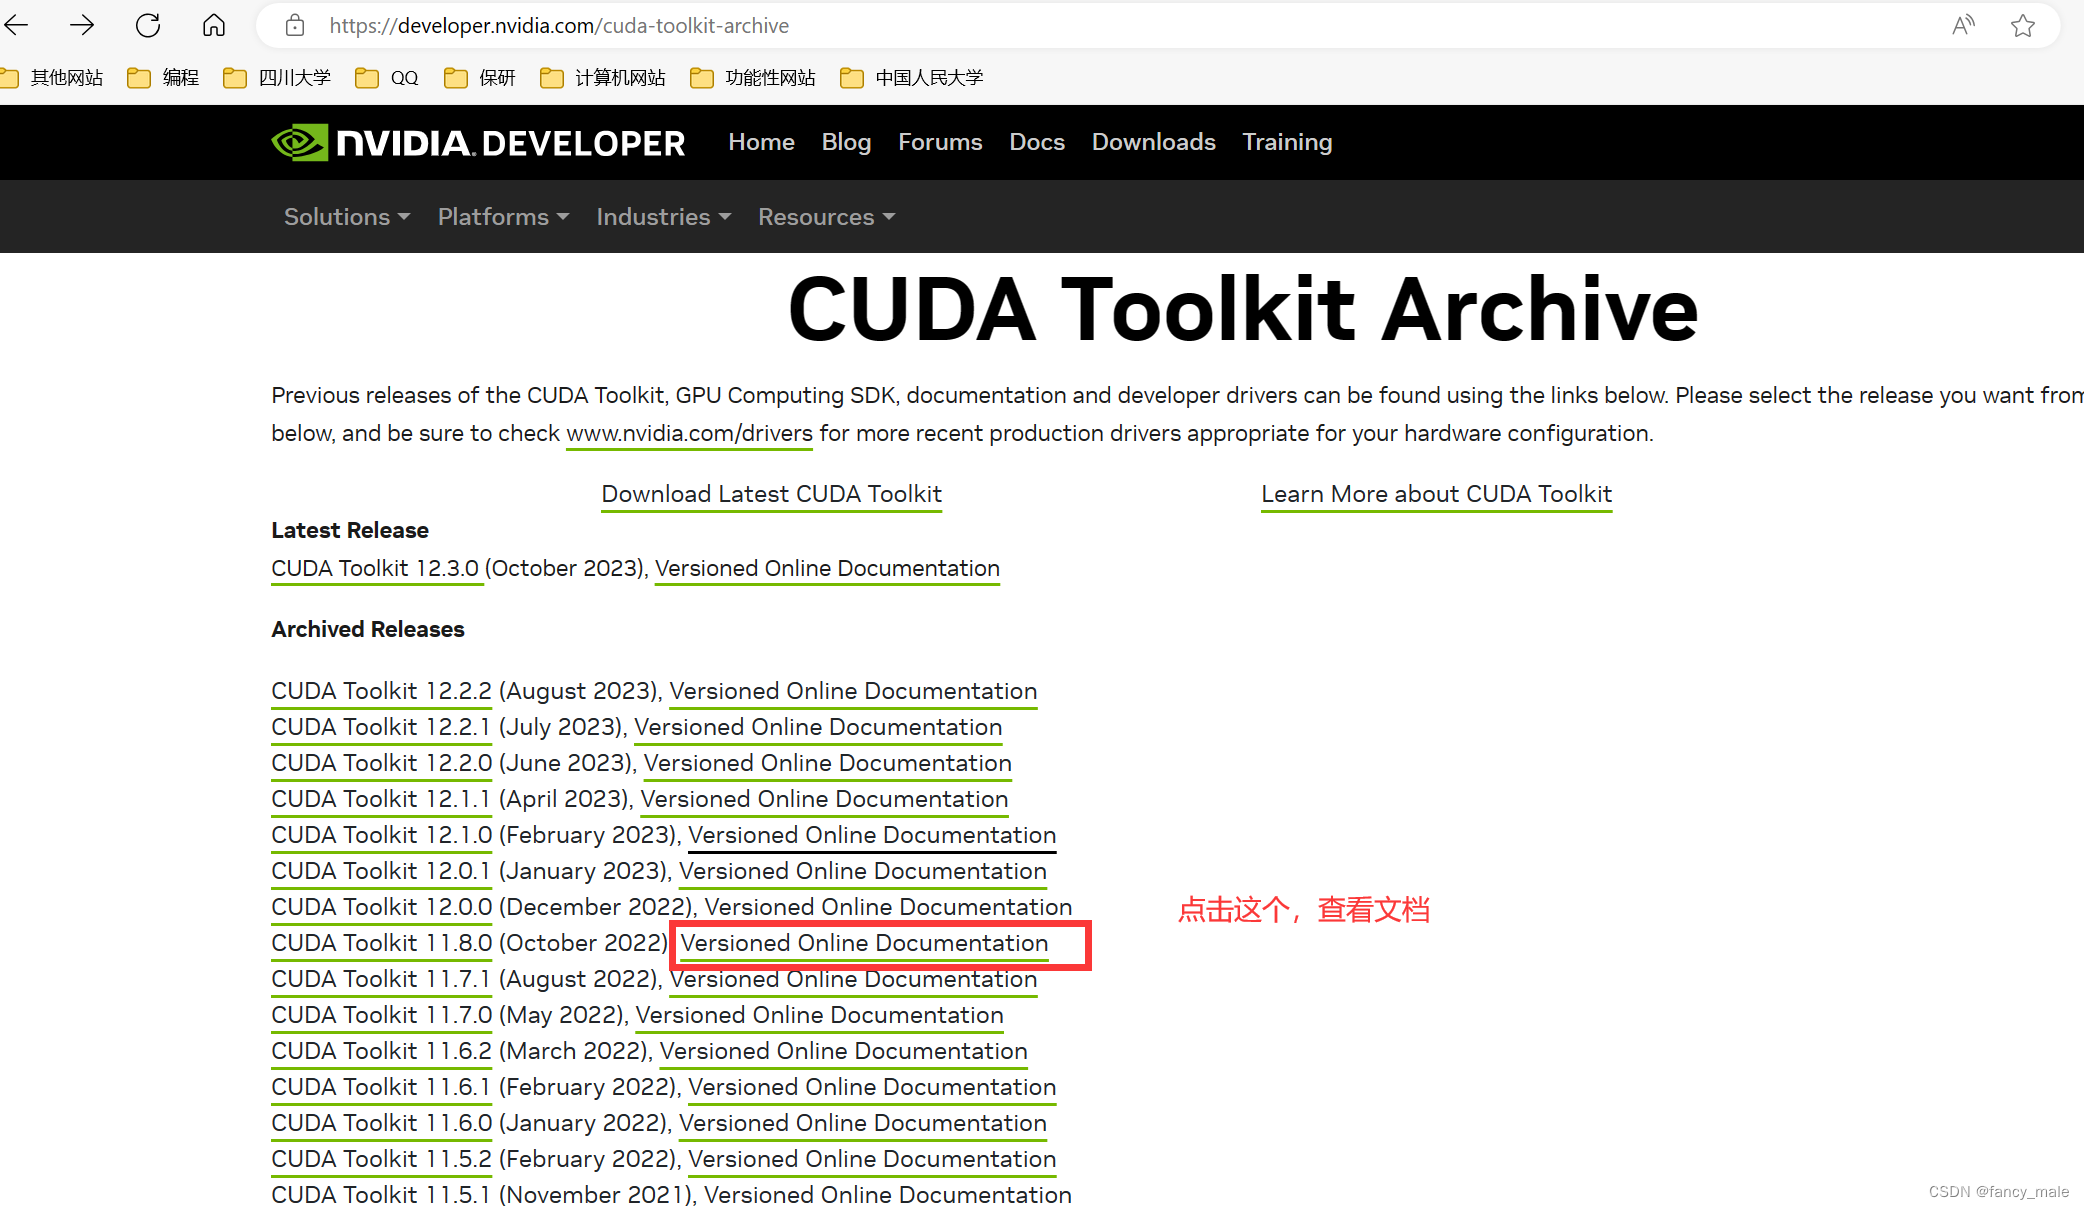Open CUDA Toolkit 11.8.0 Versioned Online Documentation
The height and width of the screenshot is (1209, 2084).
(864, 943)
